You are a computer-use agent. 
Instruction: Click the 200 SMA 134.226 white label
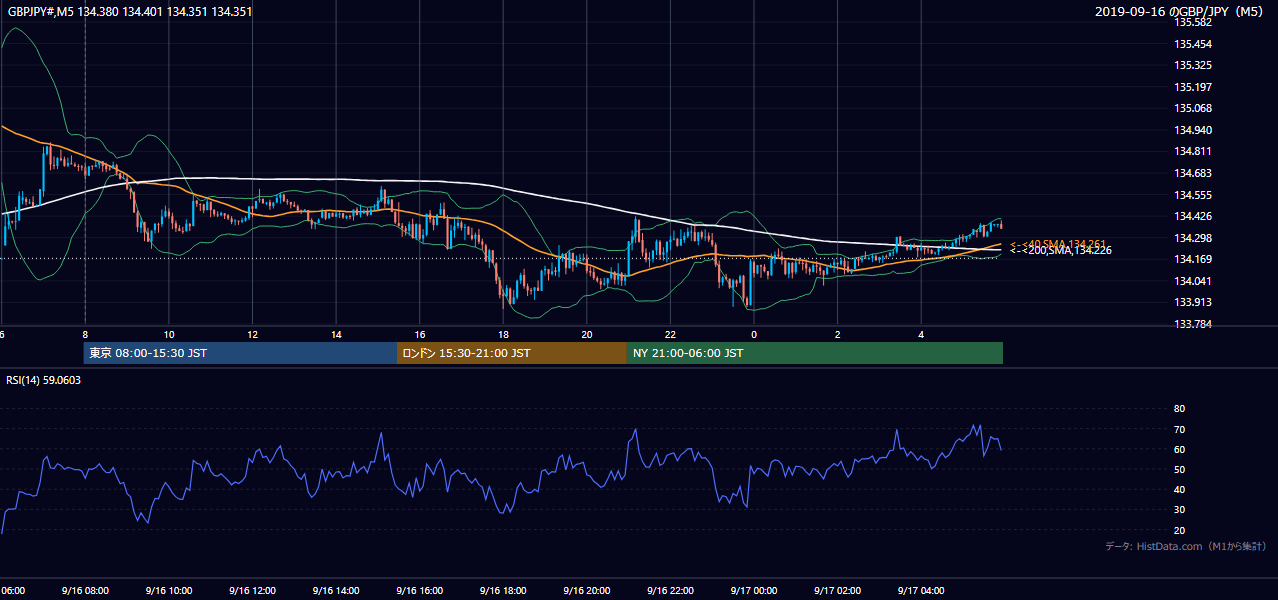point(1060,251)
